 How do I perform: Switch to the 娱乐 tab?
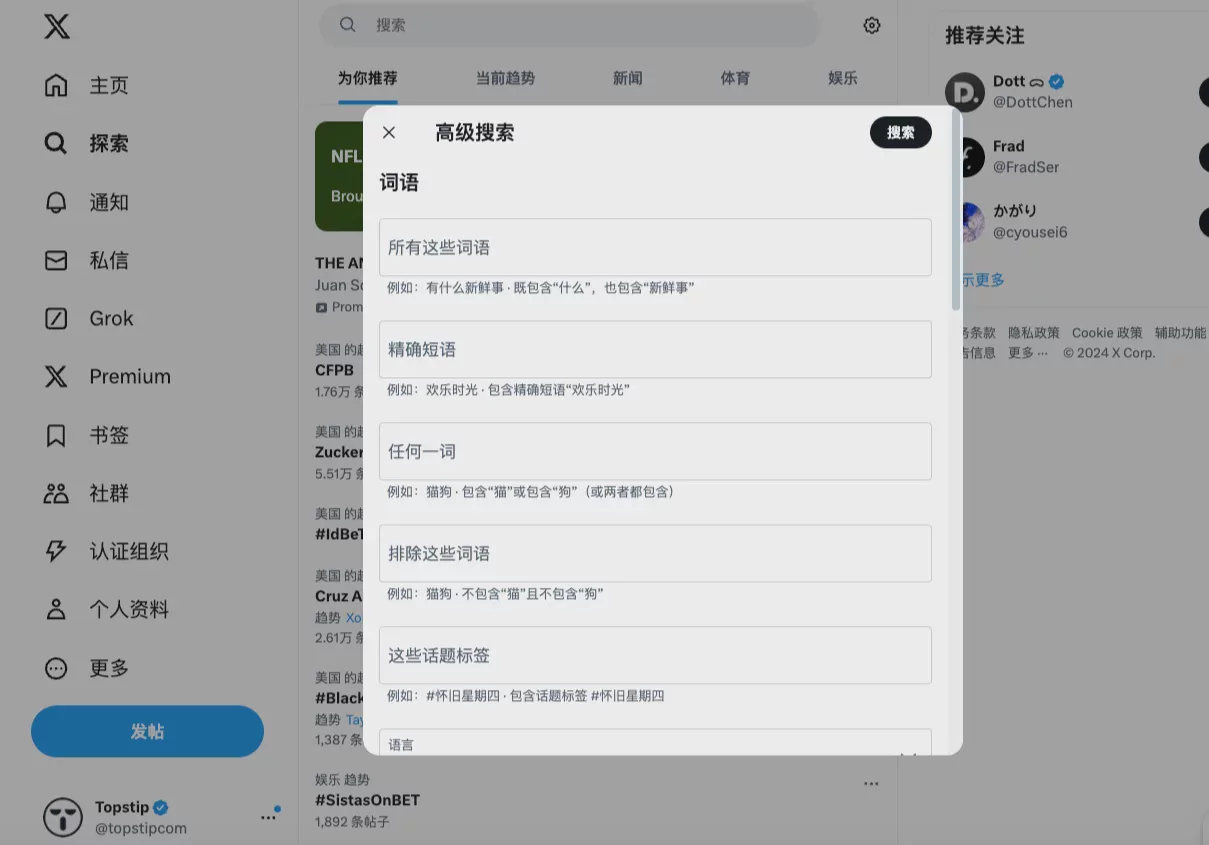(x=843, y=78)
